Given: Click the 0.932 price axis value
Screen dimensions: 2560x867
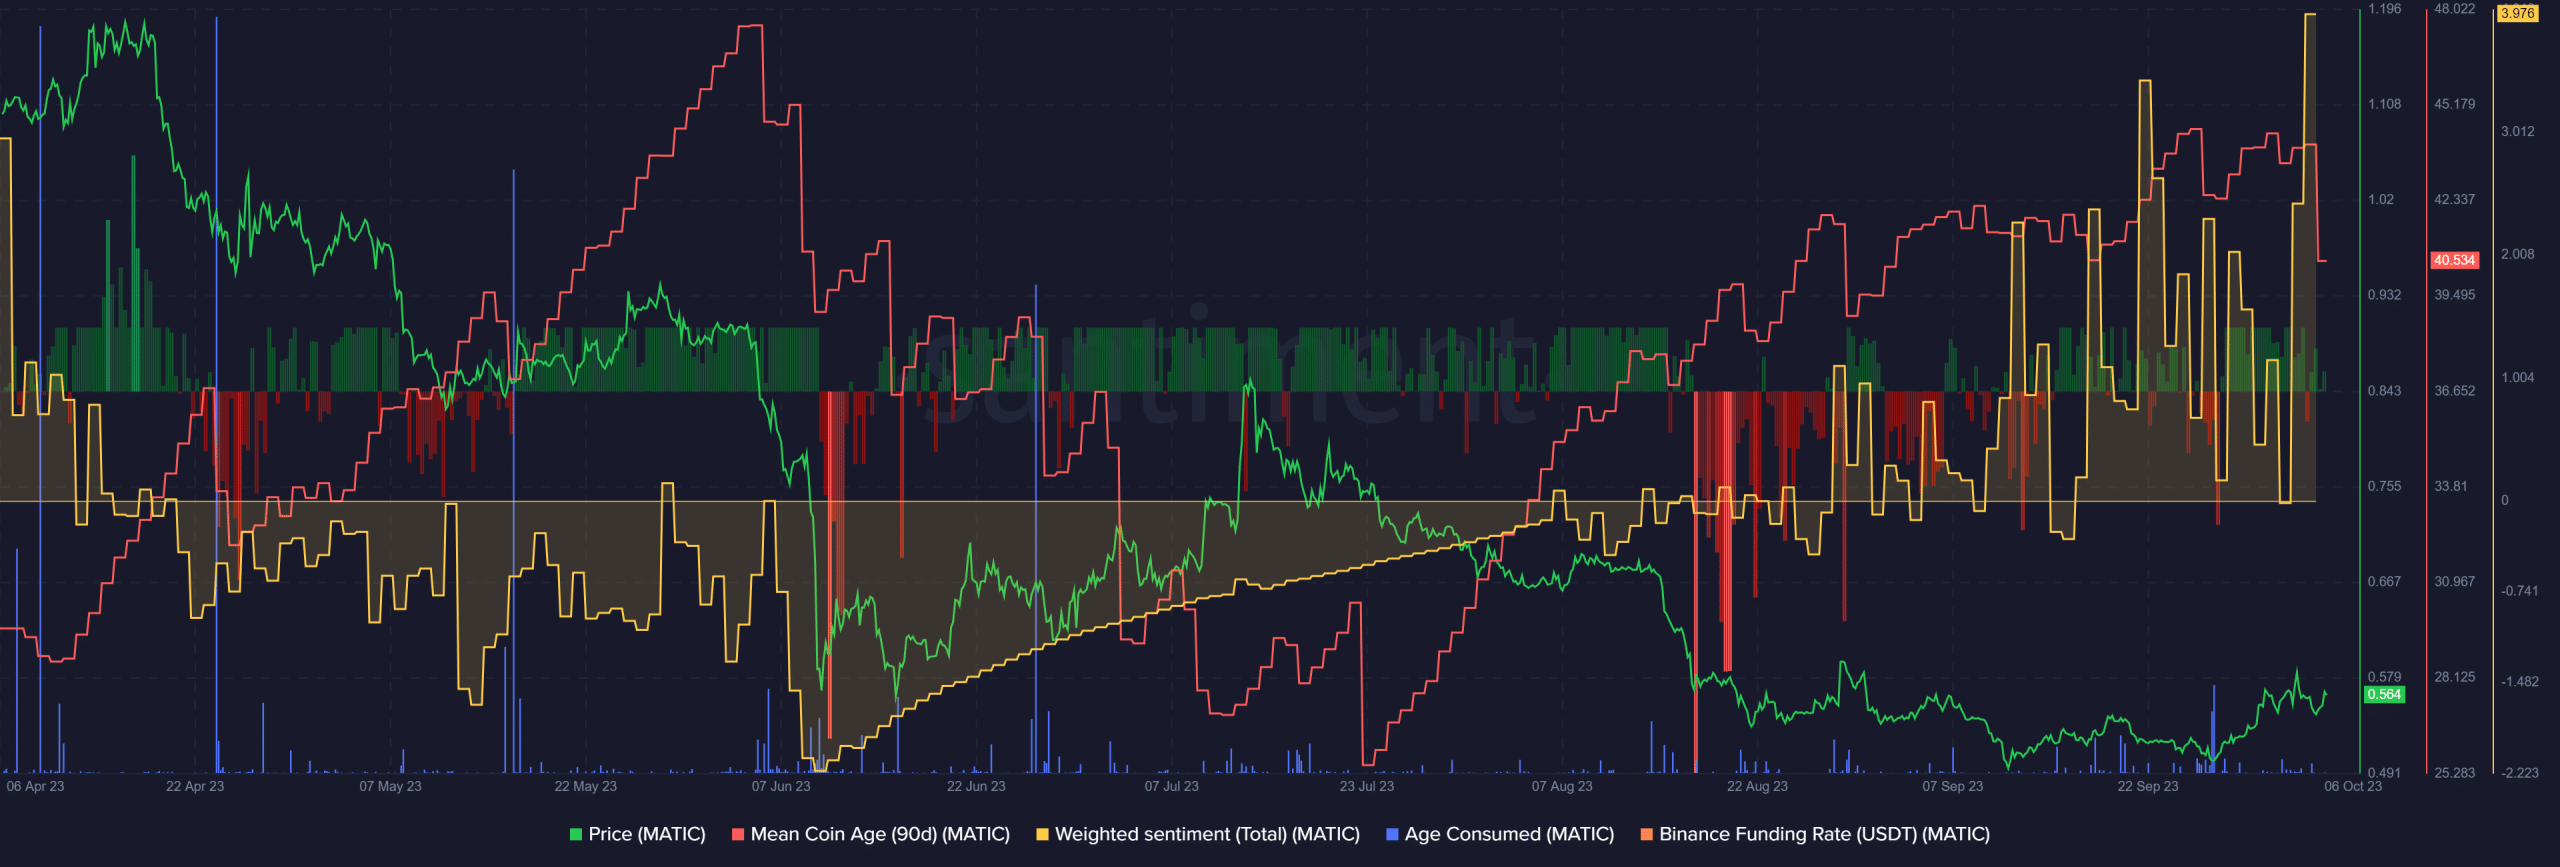Looking at the screenshot, I should point(2384,295).
